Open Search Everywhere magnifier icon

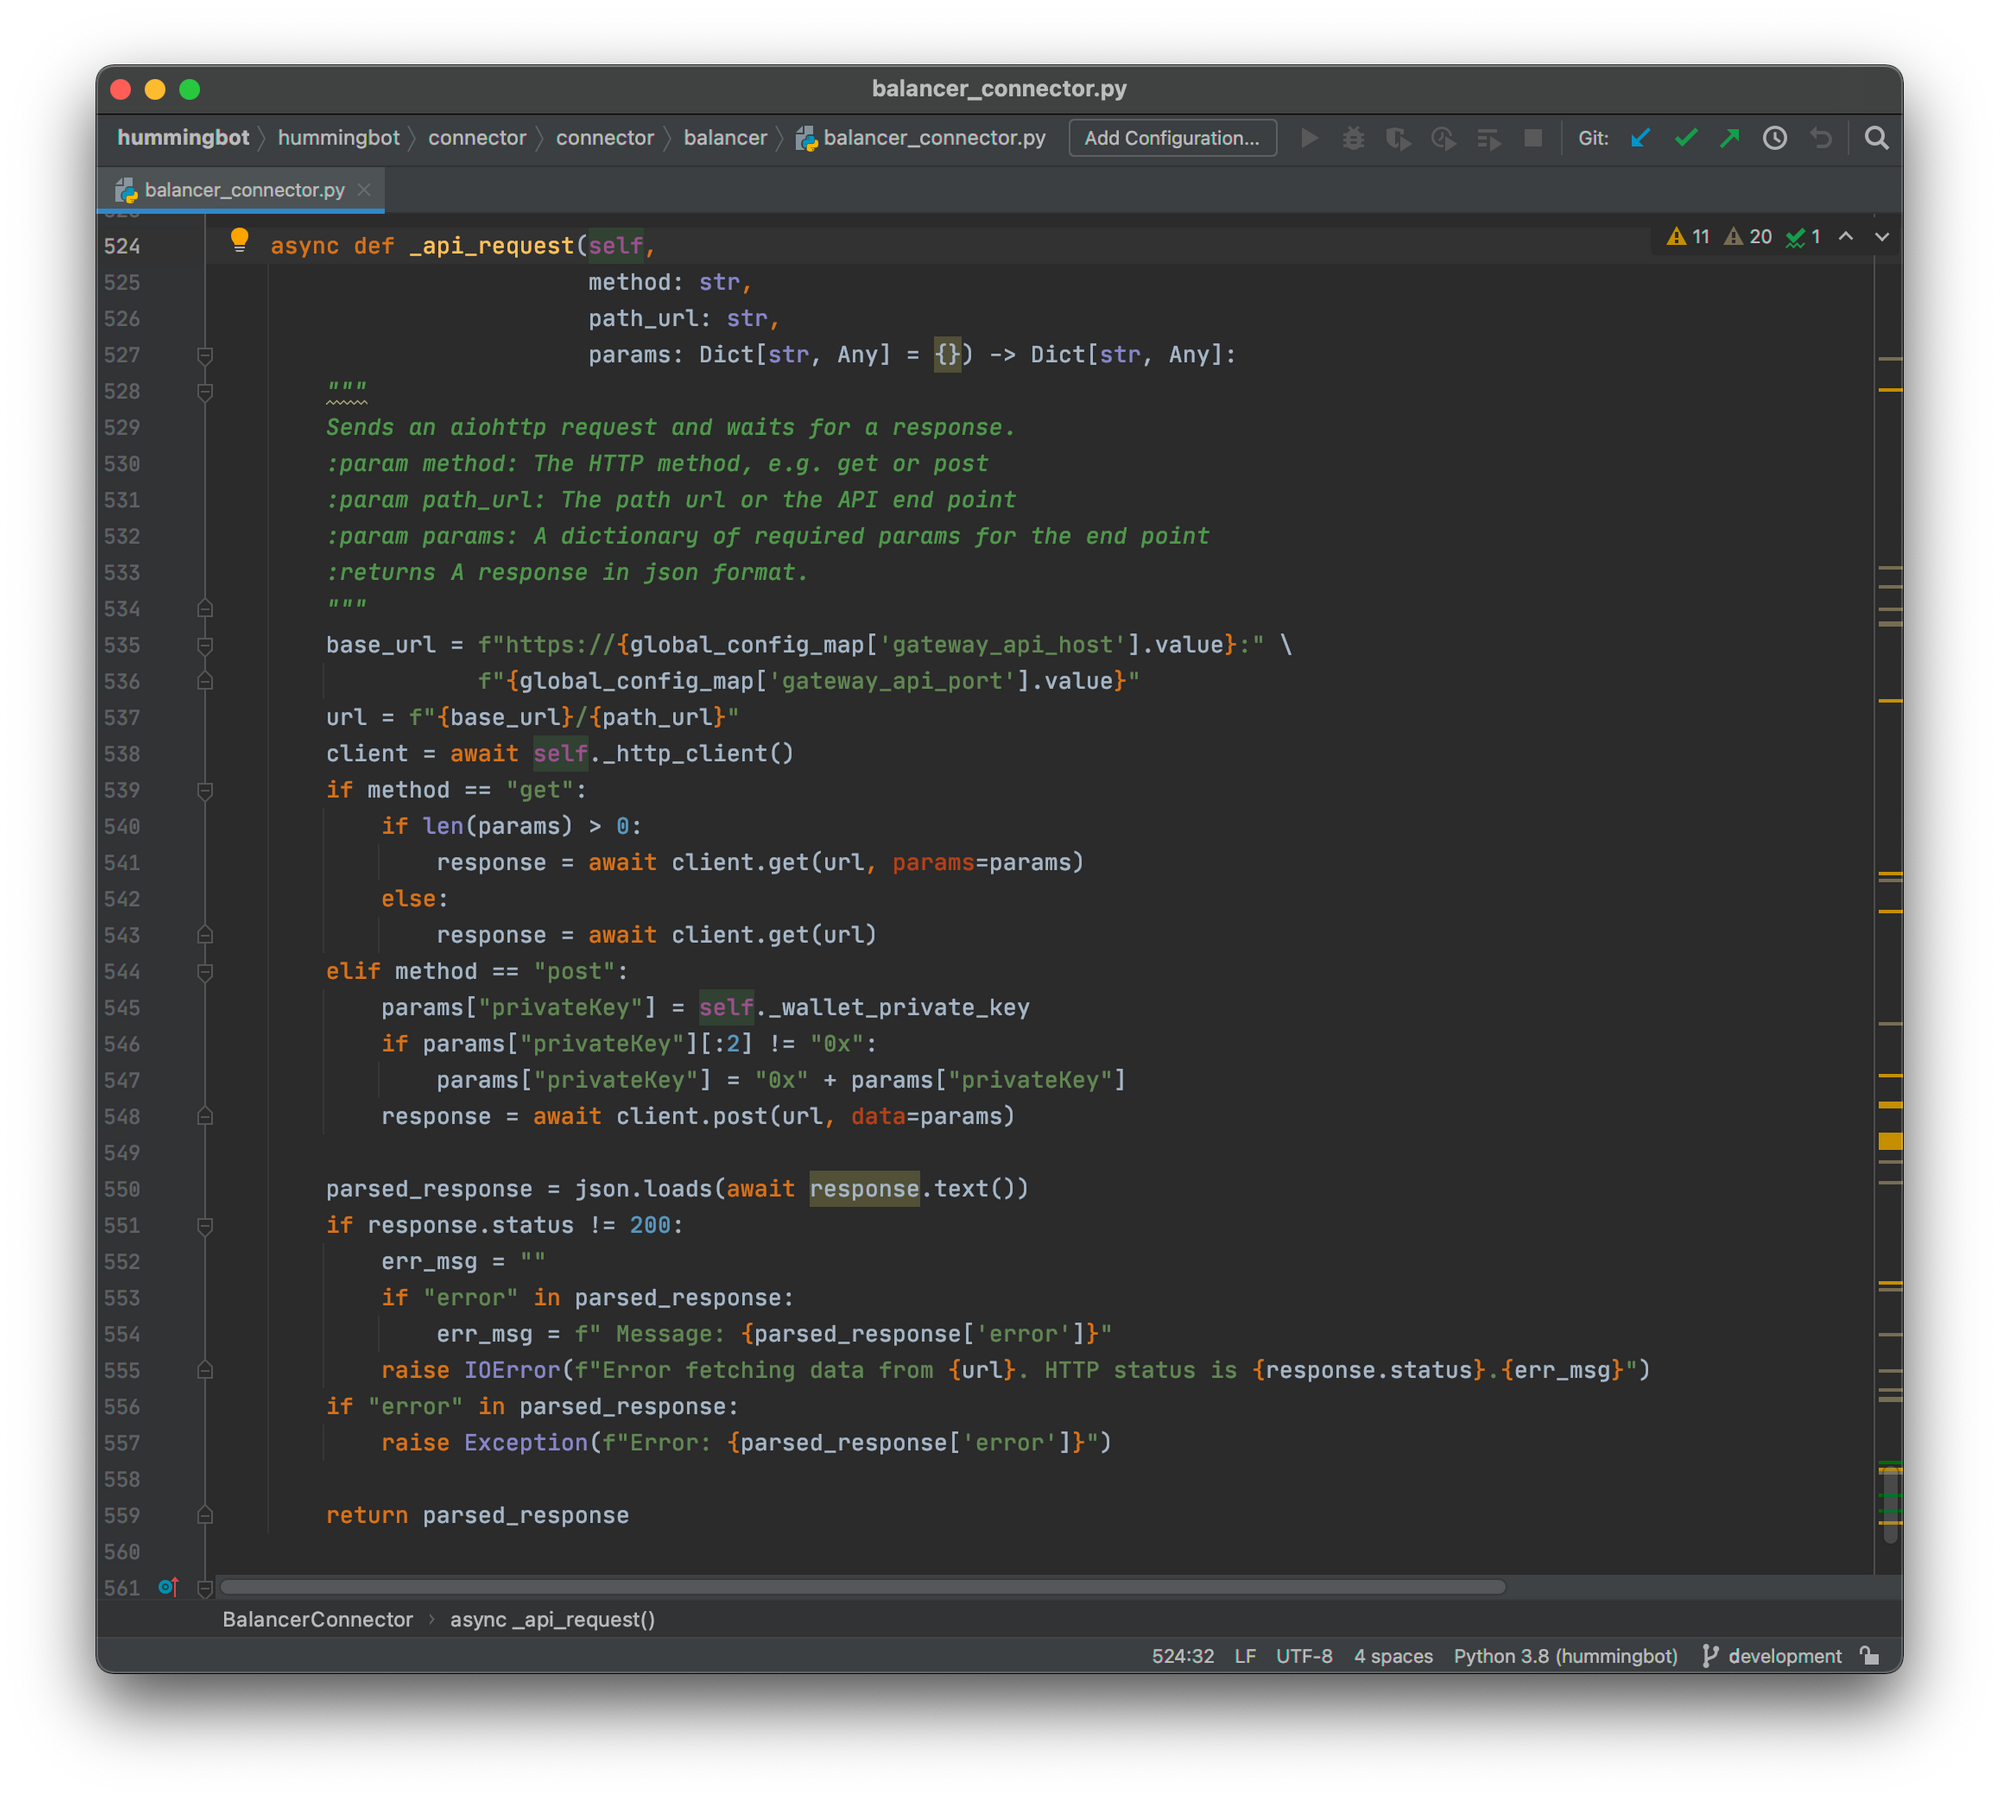(x=1877, y=138)
